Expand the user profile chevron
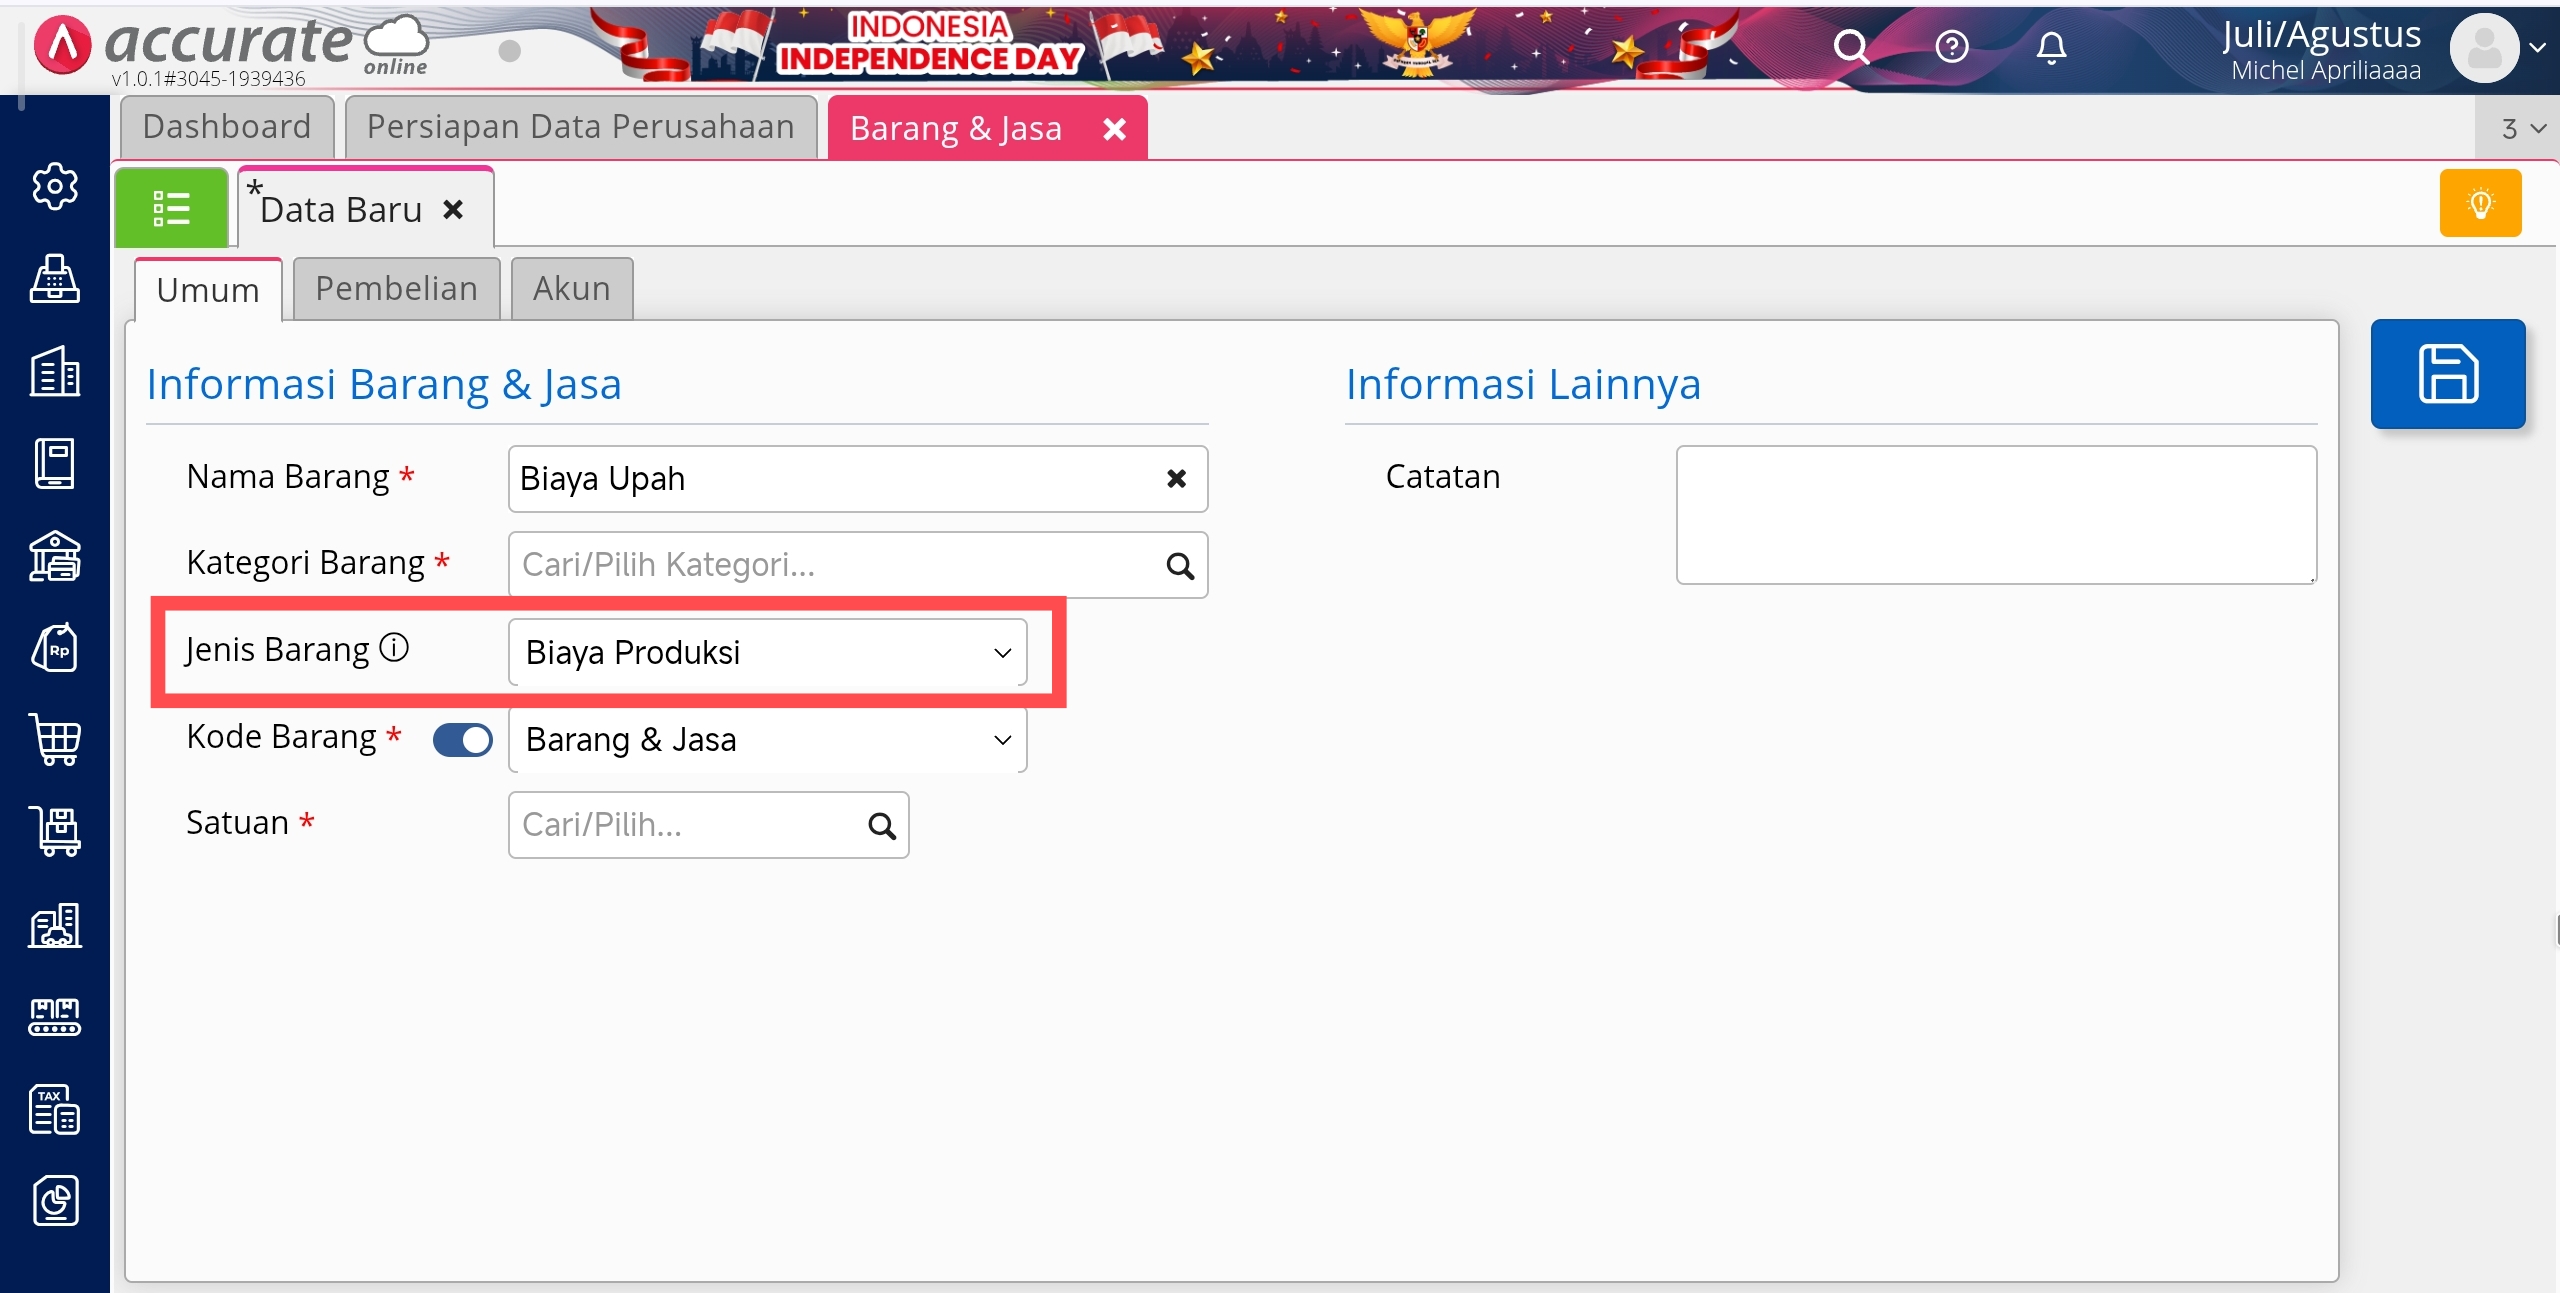 2537,47
